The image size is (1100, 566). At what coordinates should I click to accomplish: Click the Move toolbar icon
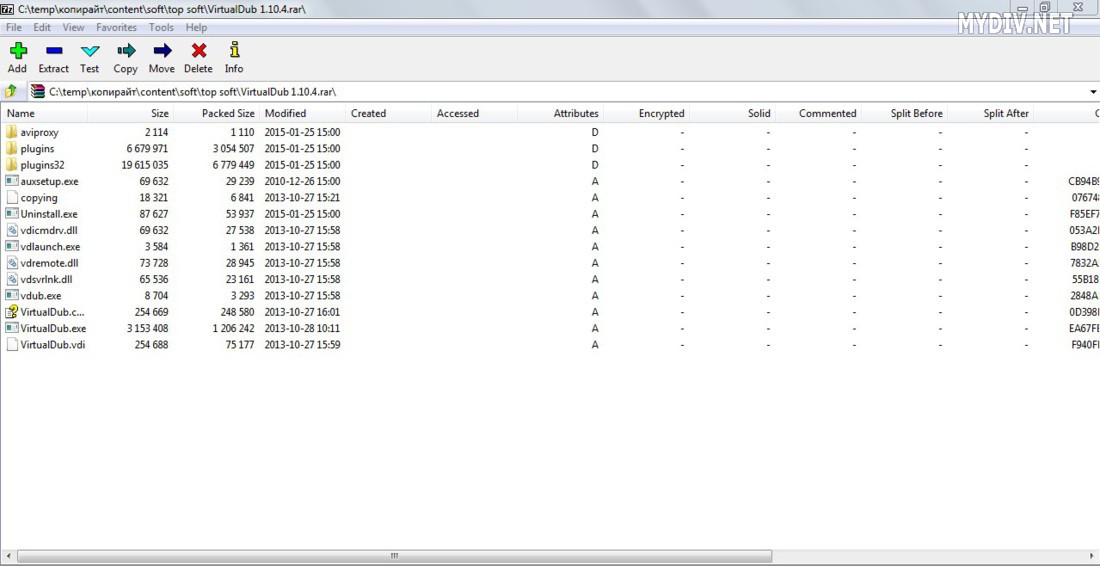pos(162,50)
